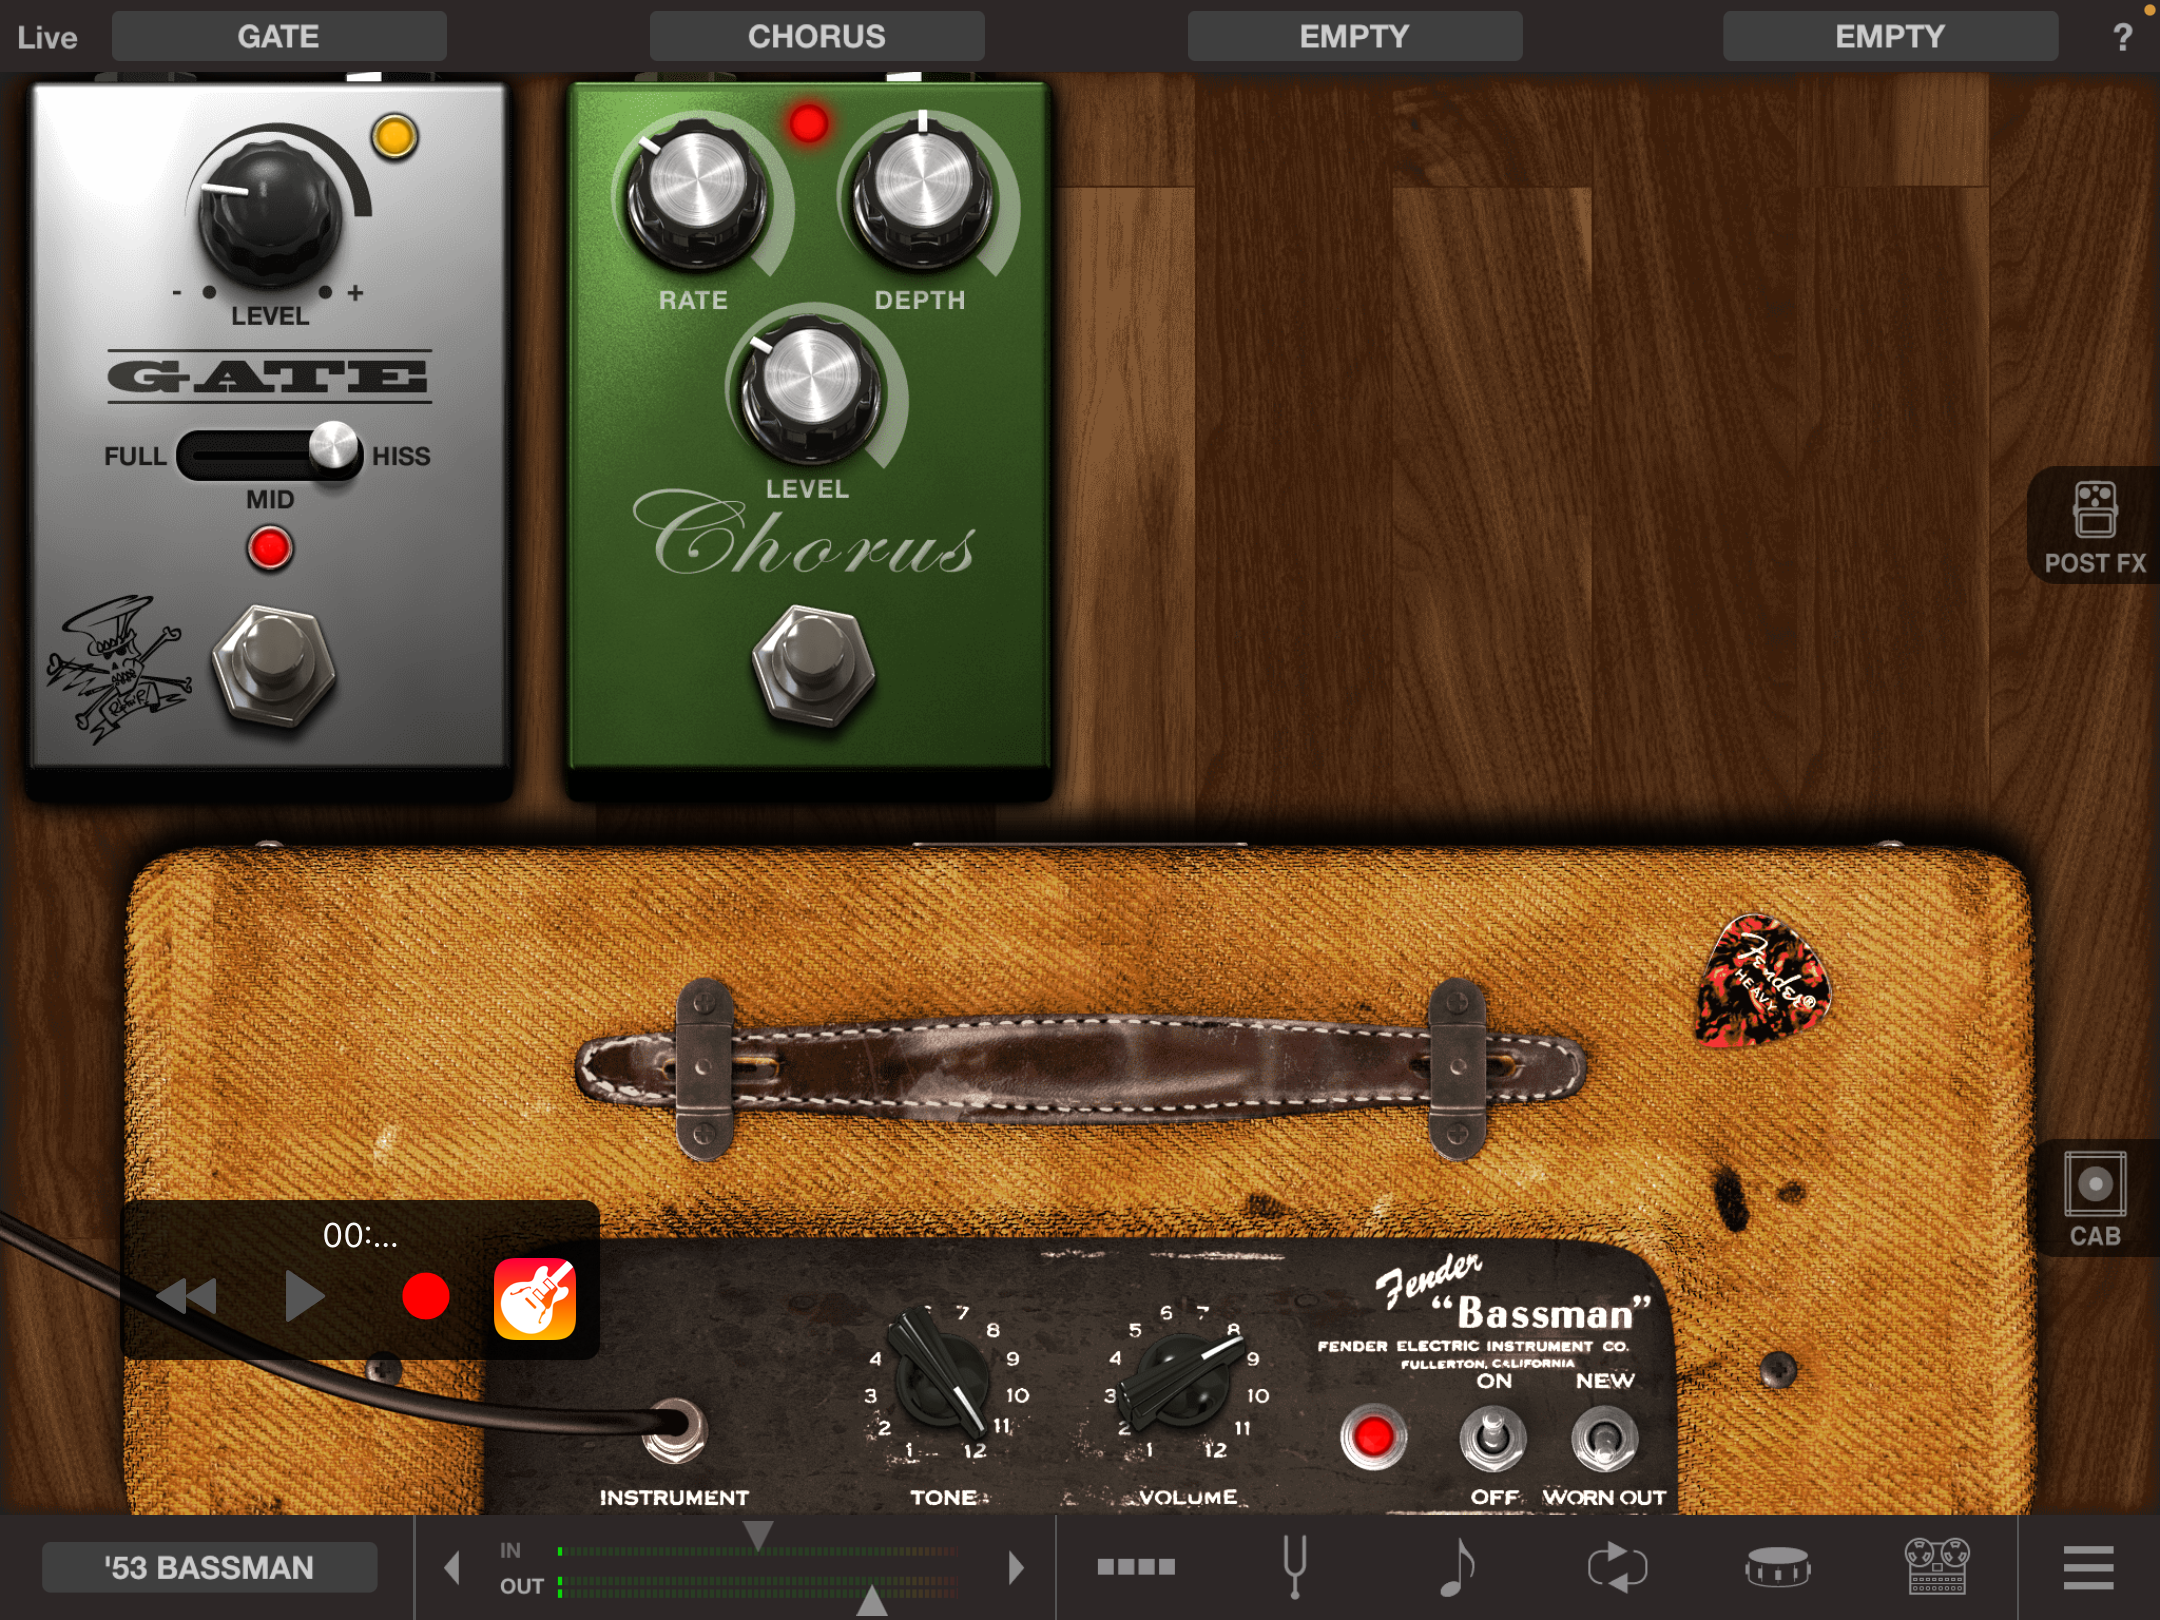Toggle the Gate pedal footswitch
The width and height of the screenshot is (2160, 1620).
click(x=274, y=665)
